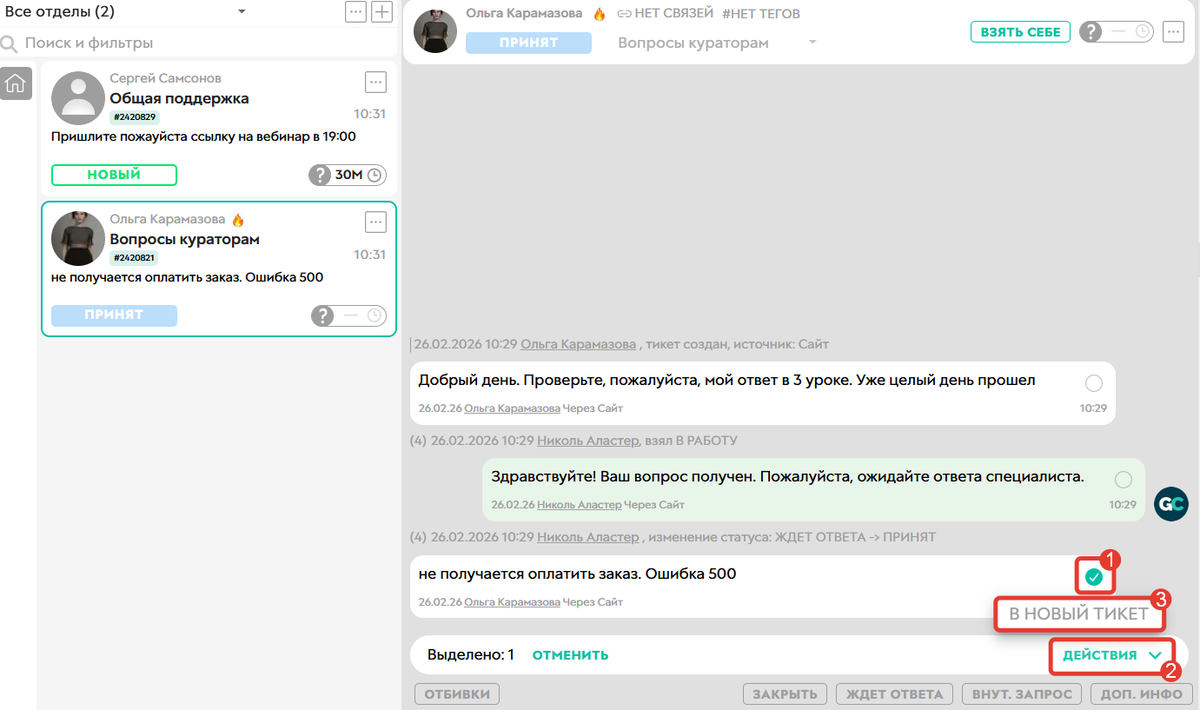Choose В НОВЫЙ ТИКЕТ from the menu
Viewport: 1200px width, 710px height.
tap(1078, 614)
